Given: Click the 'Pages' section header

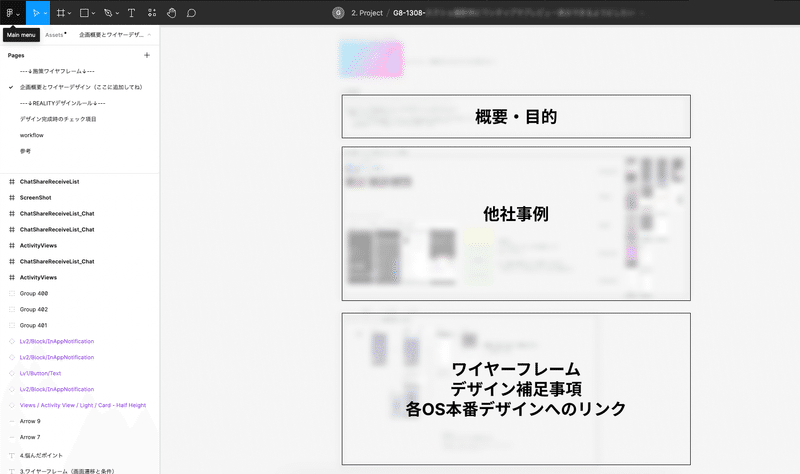Looking at the screenshot, I should pyautogui.click(x=16, y=55).
